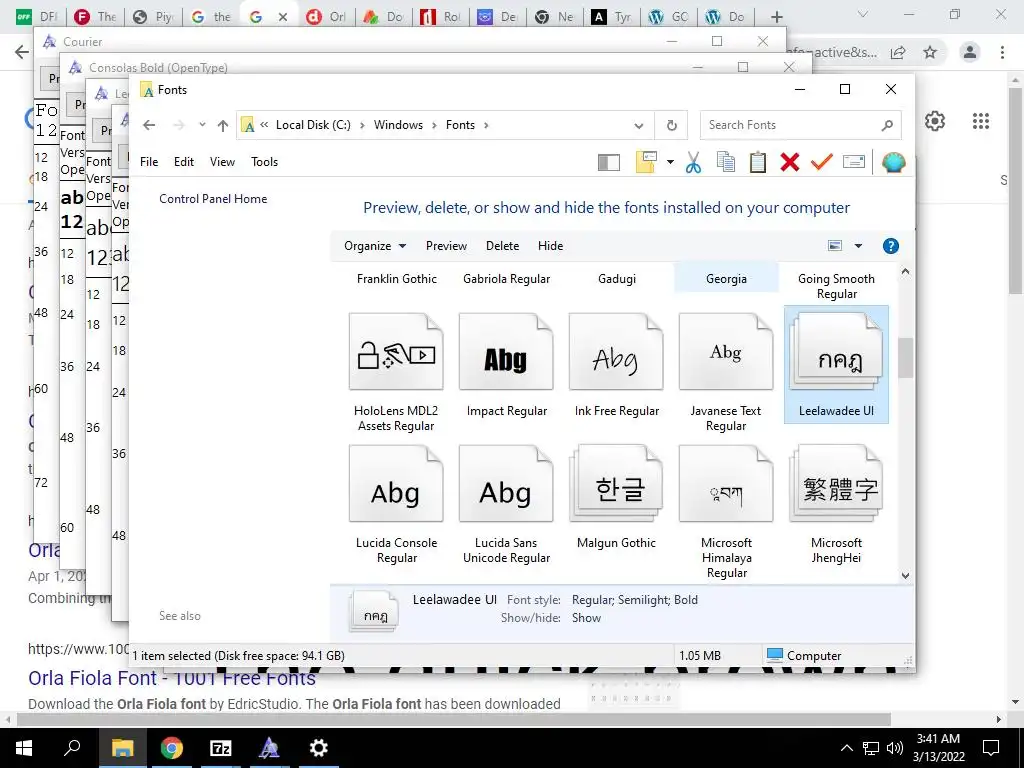The height and width of the screenshot is (768, 1024).
Task: Click the taskbar Search magnifier
Action: pos(72,747)
